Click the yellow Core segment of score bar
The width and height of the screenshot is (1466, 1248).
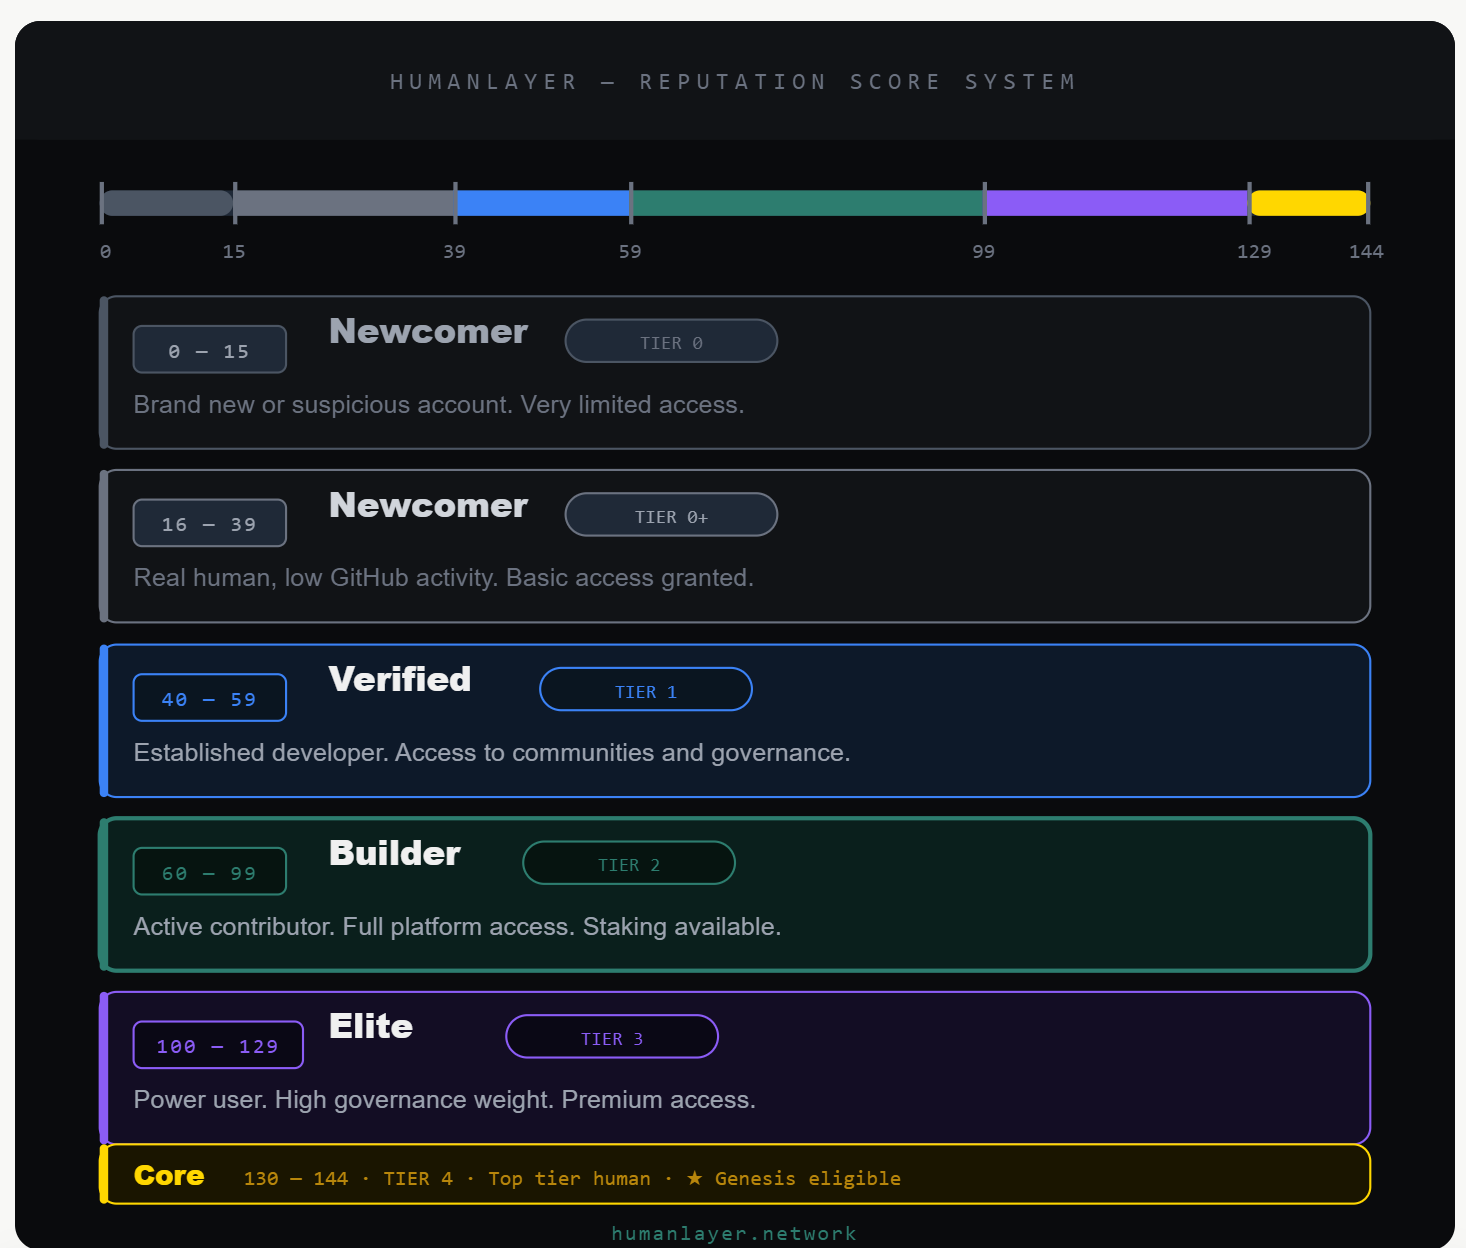click(1308, 203)
